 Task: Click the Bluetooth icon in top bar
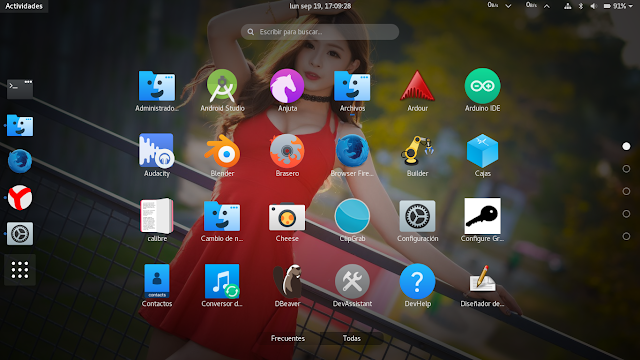[580, 6]
